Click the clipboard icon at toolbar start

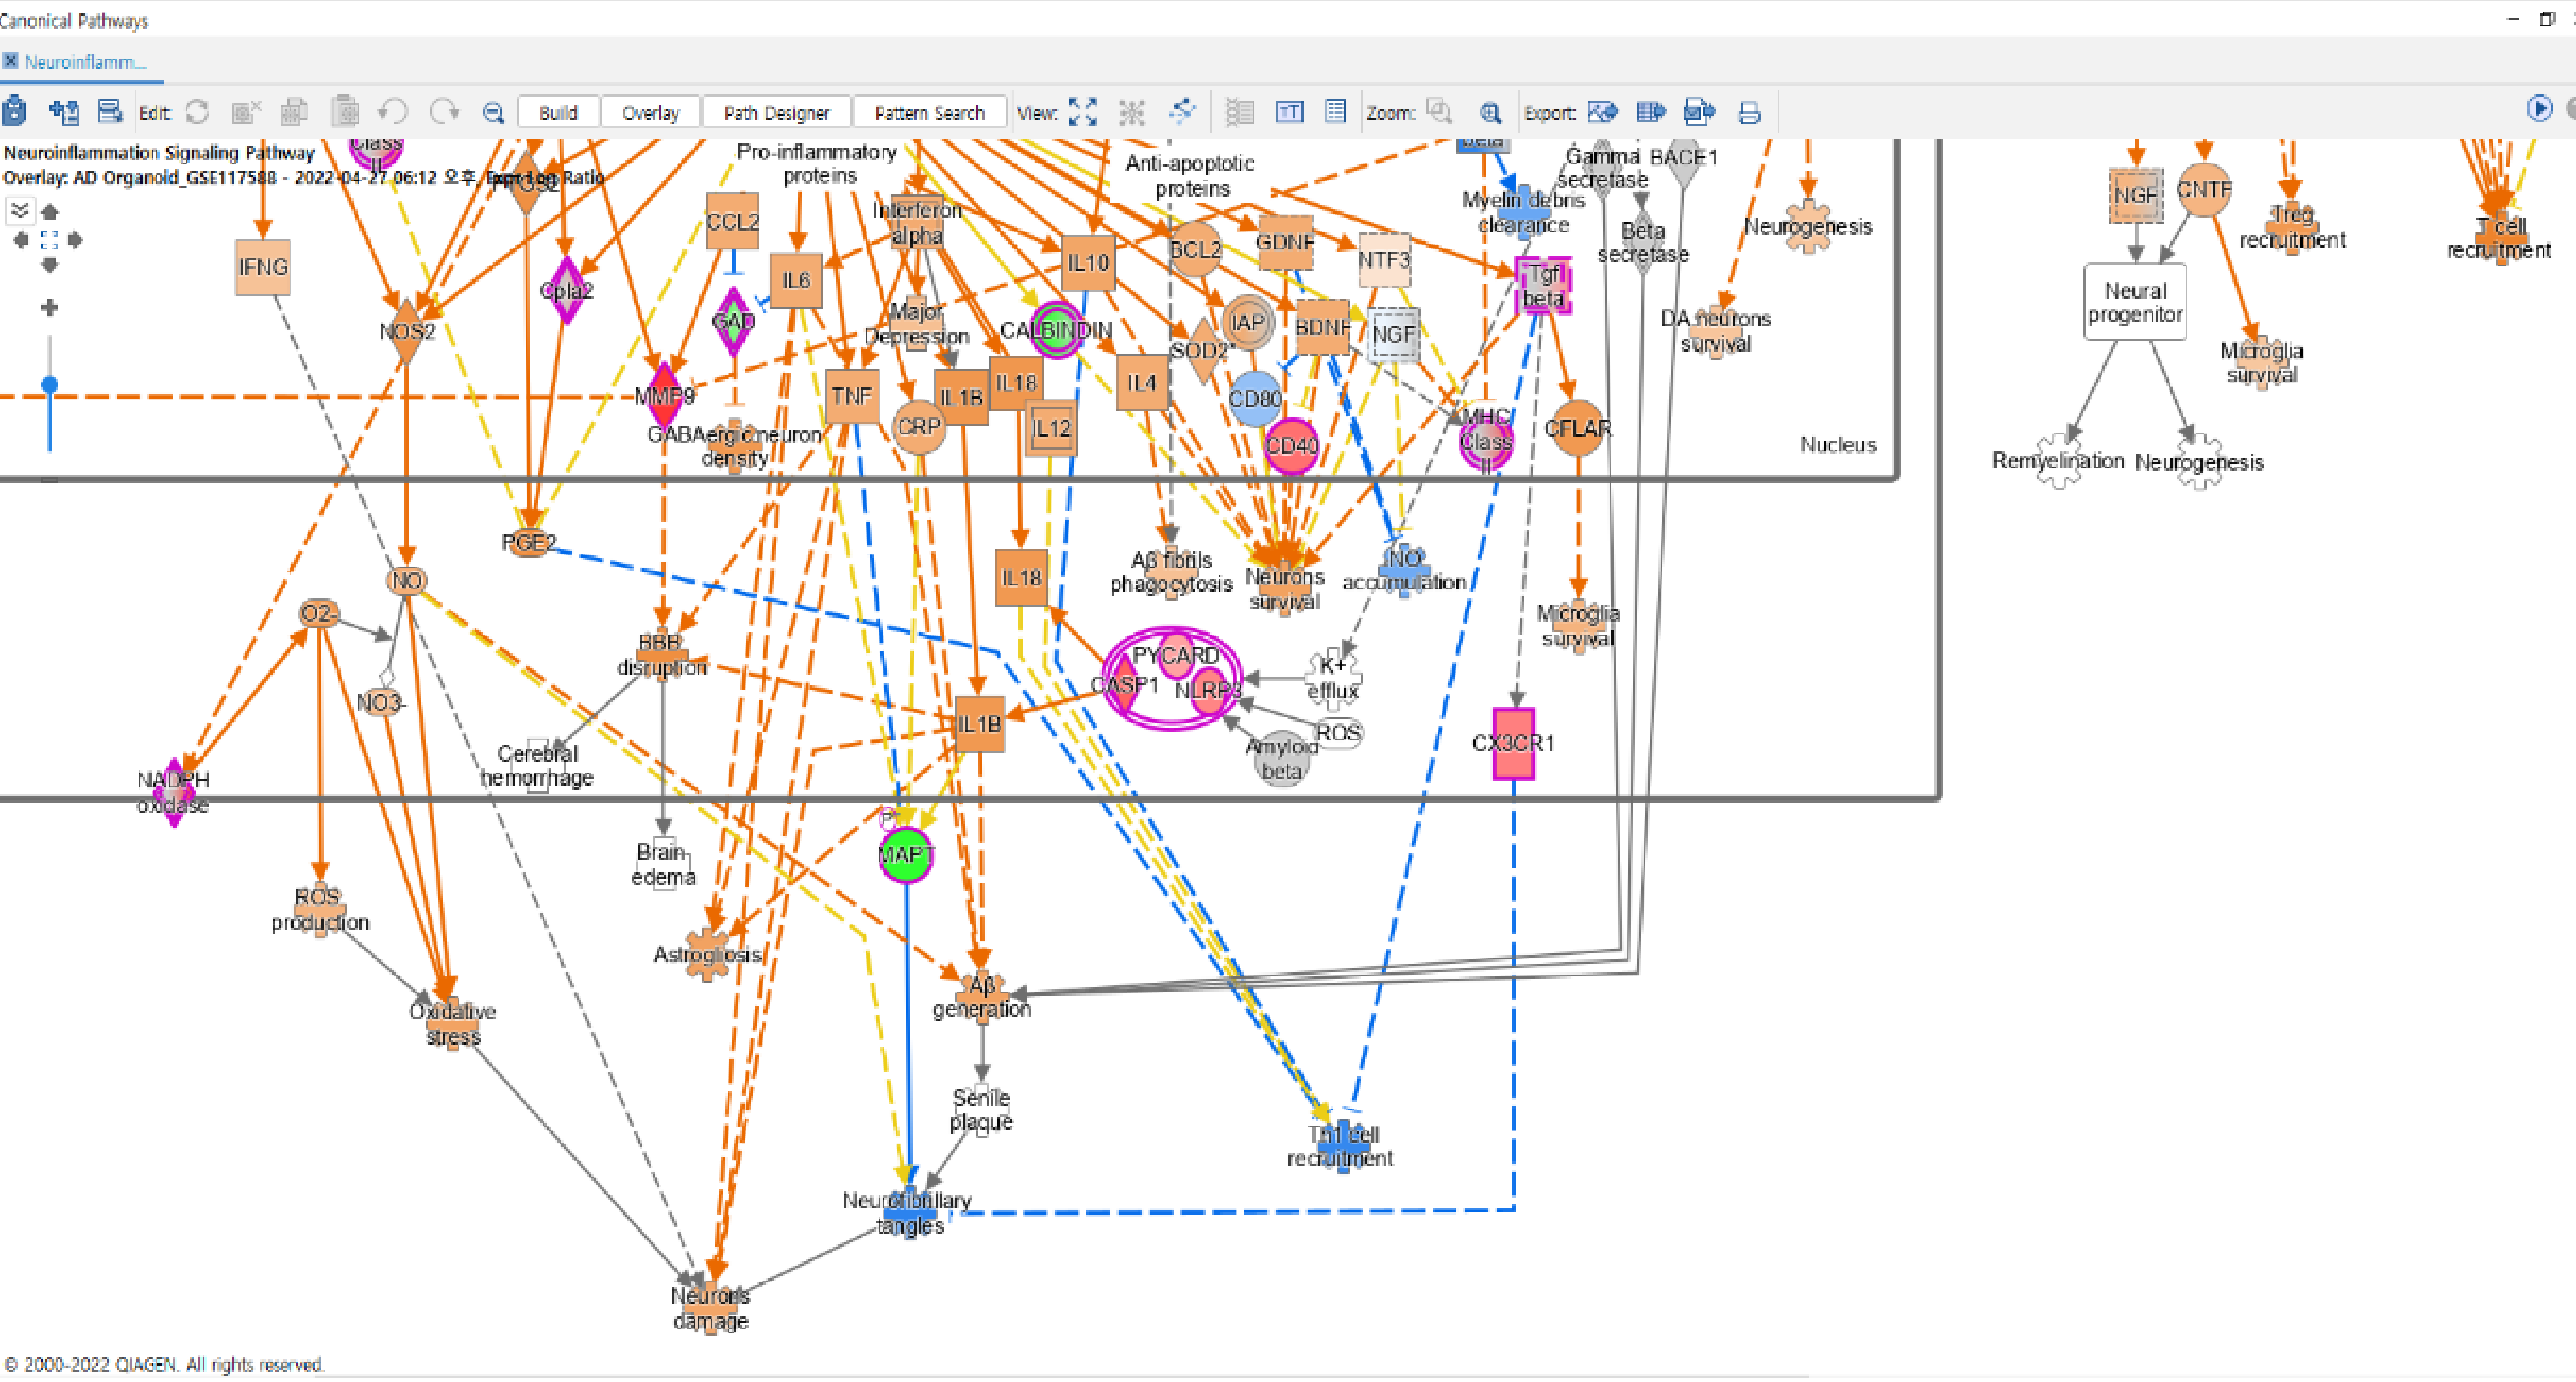15,111
